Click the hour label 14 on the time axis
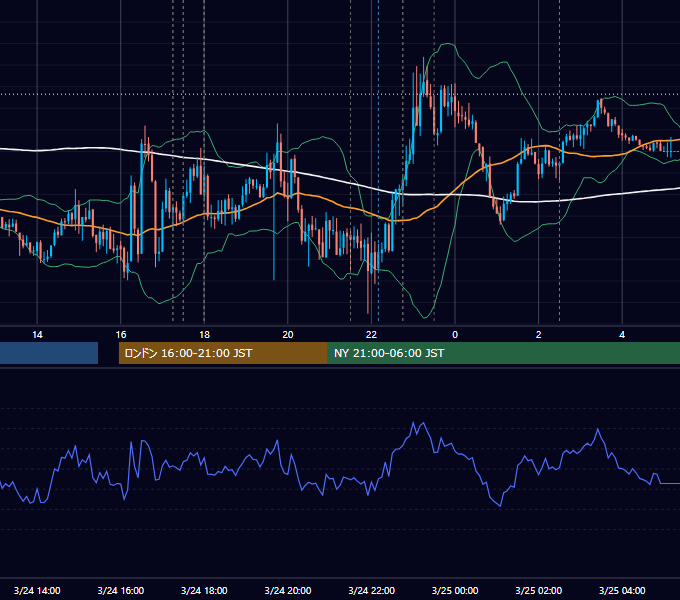The height and width of the screenshot is (600, 680). click(x=37, y=335)
